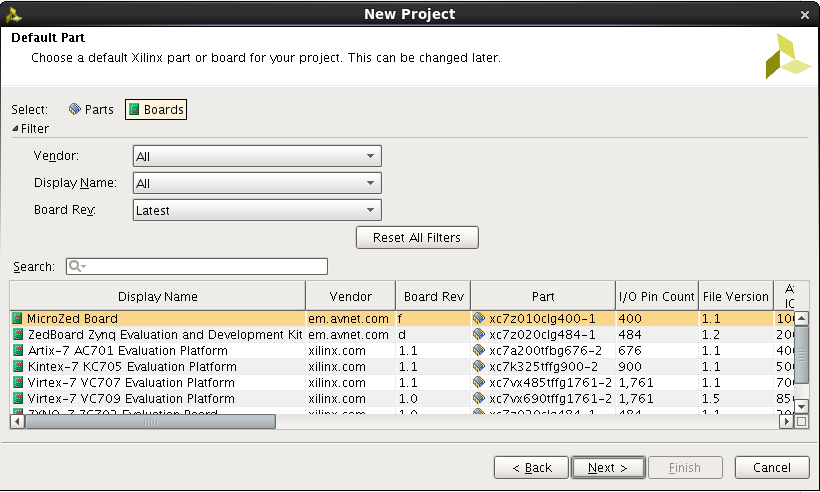Open search options magnifier icon
The height and width of the screenshot is (492, 820).
(x=76, y=266)
